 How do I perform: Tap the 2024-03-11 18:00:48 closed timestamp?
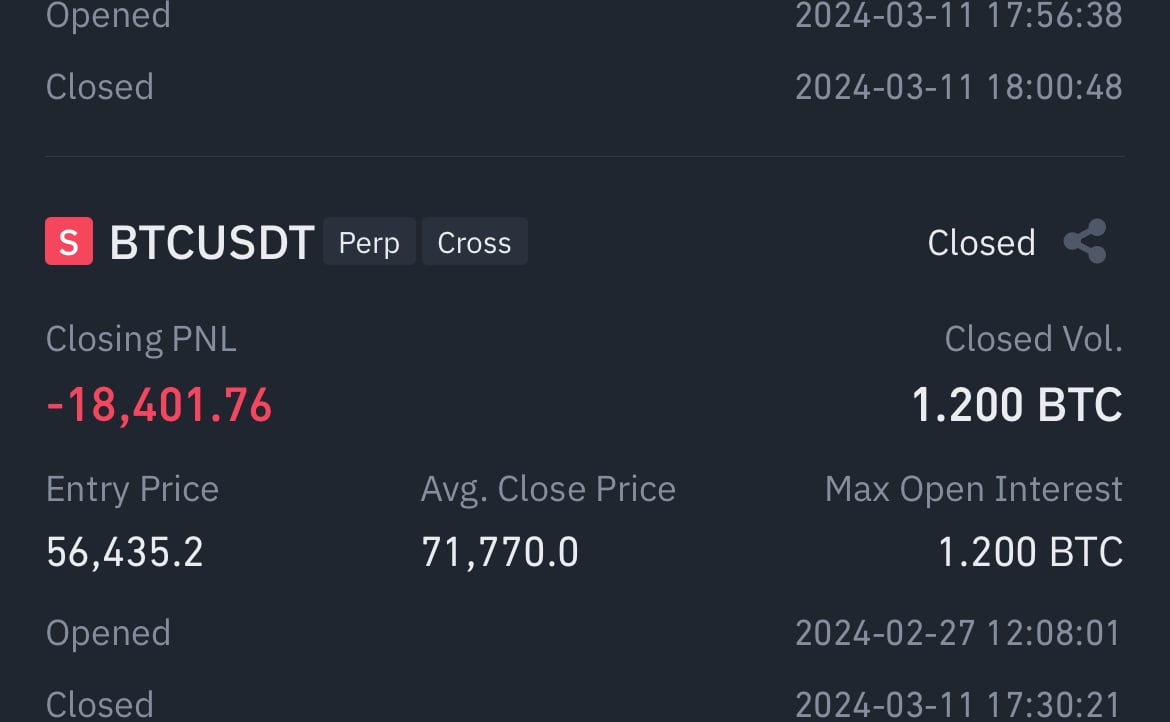coord(958,87)
